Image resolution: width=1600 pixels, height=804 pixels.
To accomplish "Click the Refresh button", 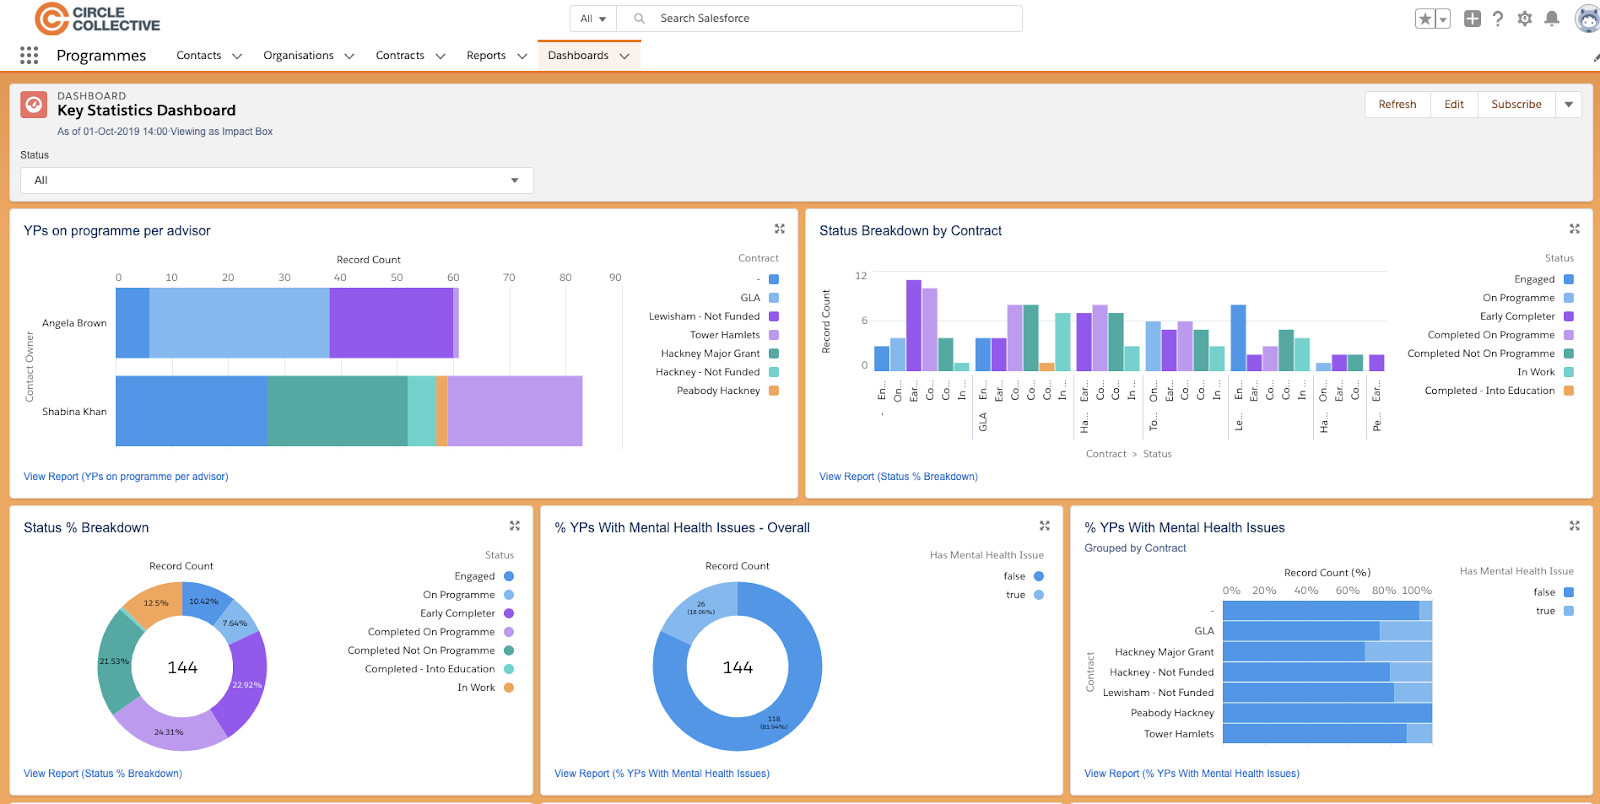I will [1397, 104].
